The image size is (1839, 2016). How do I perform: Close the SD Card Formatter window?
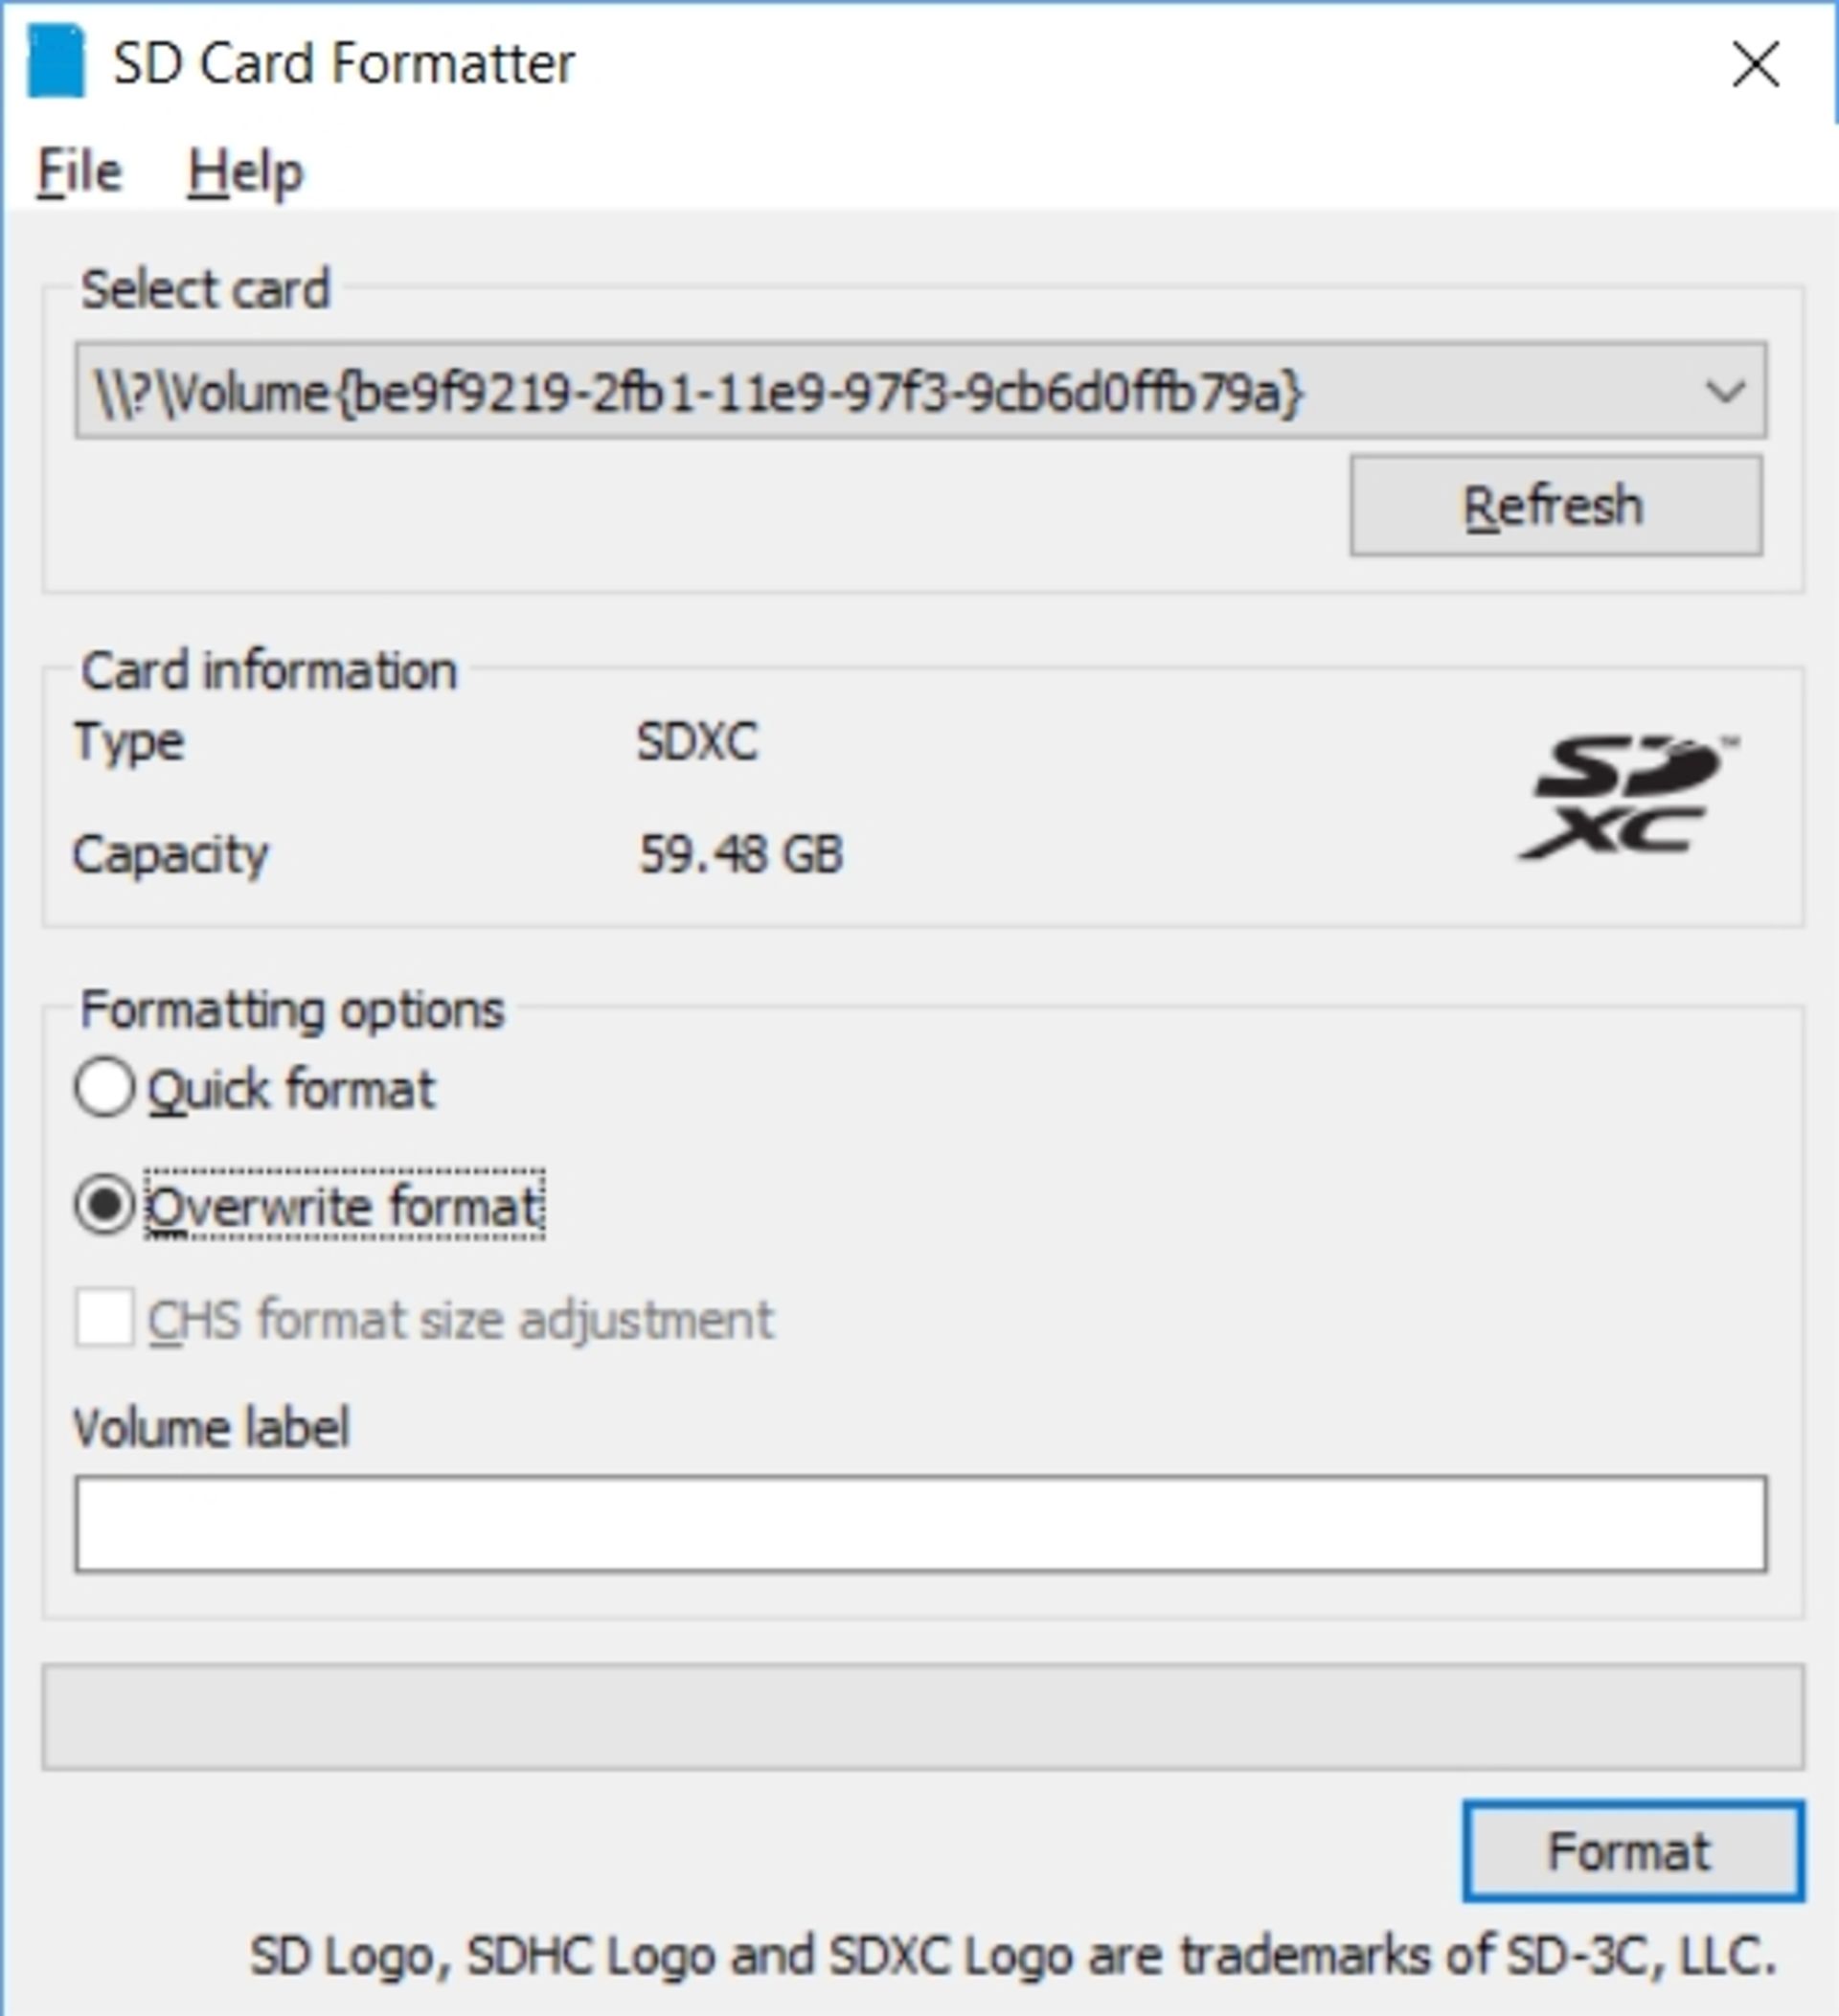[1755, 64]
